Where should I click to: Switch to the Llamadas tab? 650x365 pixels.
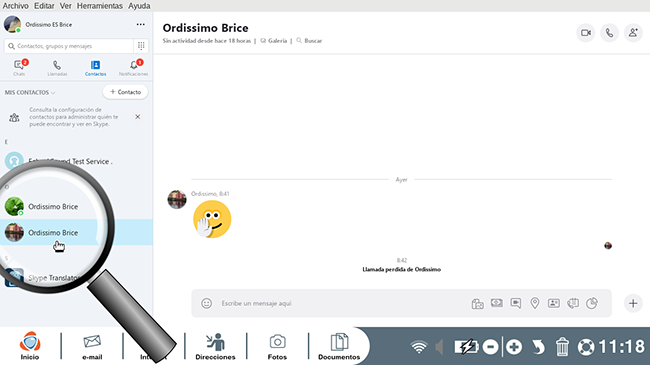pos(57,68)
